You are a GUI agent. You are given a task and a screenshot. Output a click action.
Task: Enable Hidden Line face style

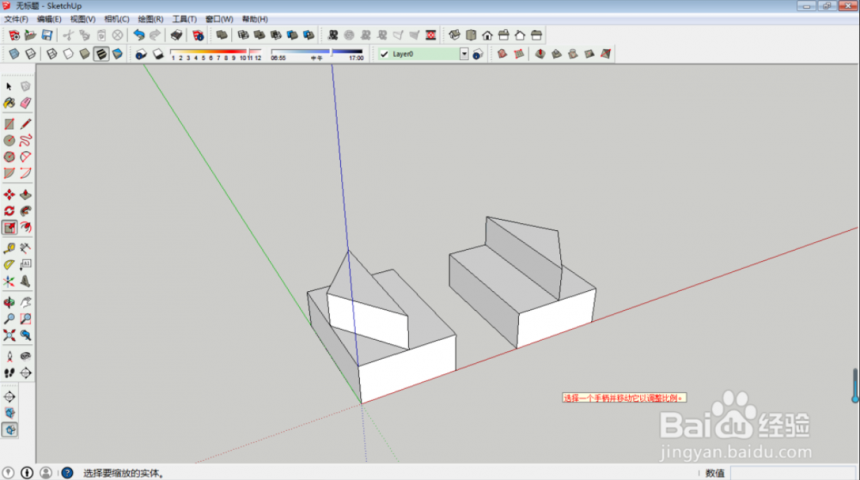click(68, 54)
